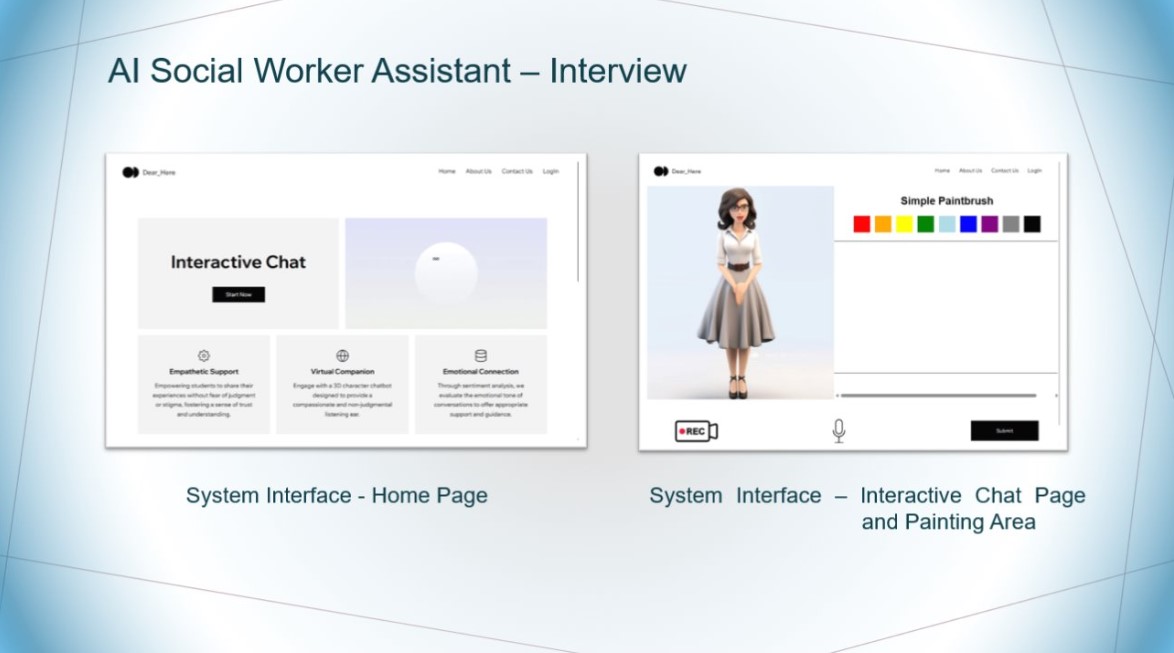Click the Emotional Connection database icon
The image size is (1174, 653).
click(x=481, y=355)
